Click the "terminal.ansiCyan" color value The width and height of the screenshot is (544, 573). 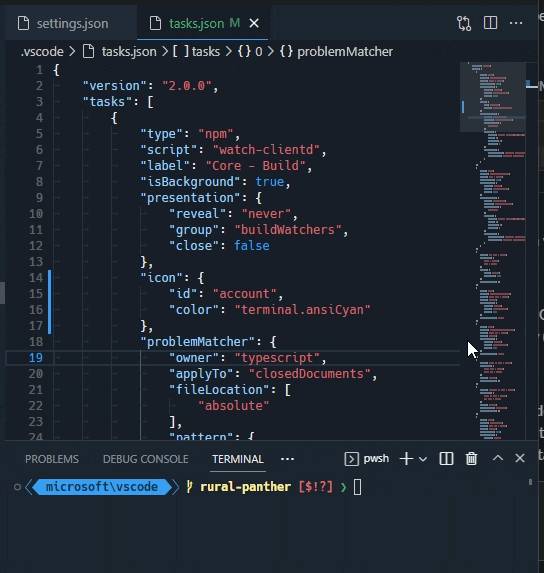(x=303, y=310)
